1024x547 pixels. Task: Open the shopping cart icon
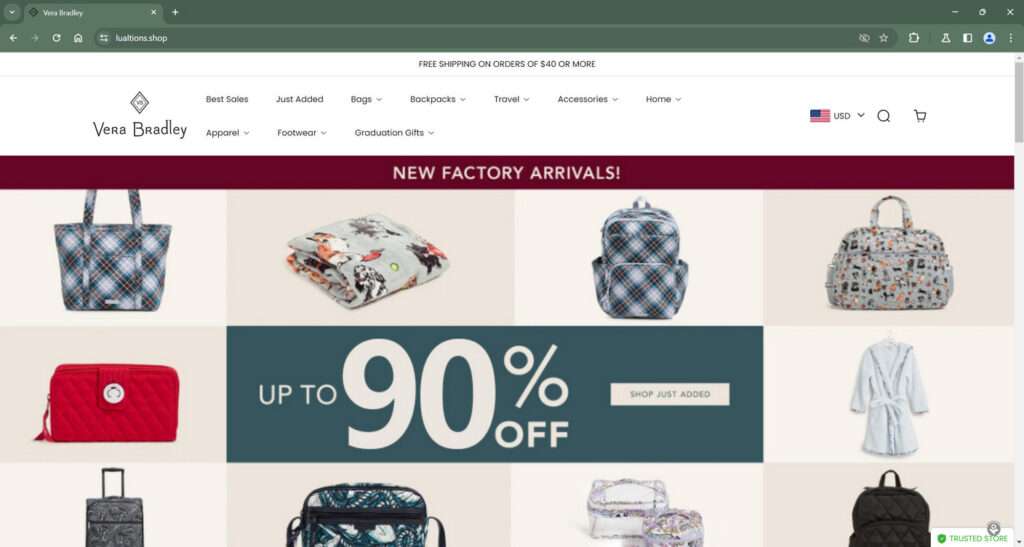[920, 116]
